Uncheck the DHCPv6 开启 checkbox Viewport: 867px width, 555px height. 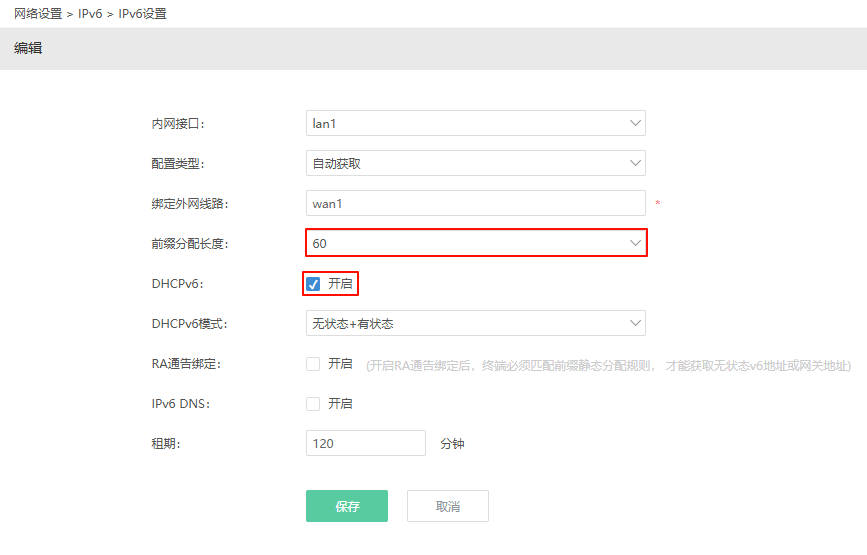click(x=313, y=284)
